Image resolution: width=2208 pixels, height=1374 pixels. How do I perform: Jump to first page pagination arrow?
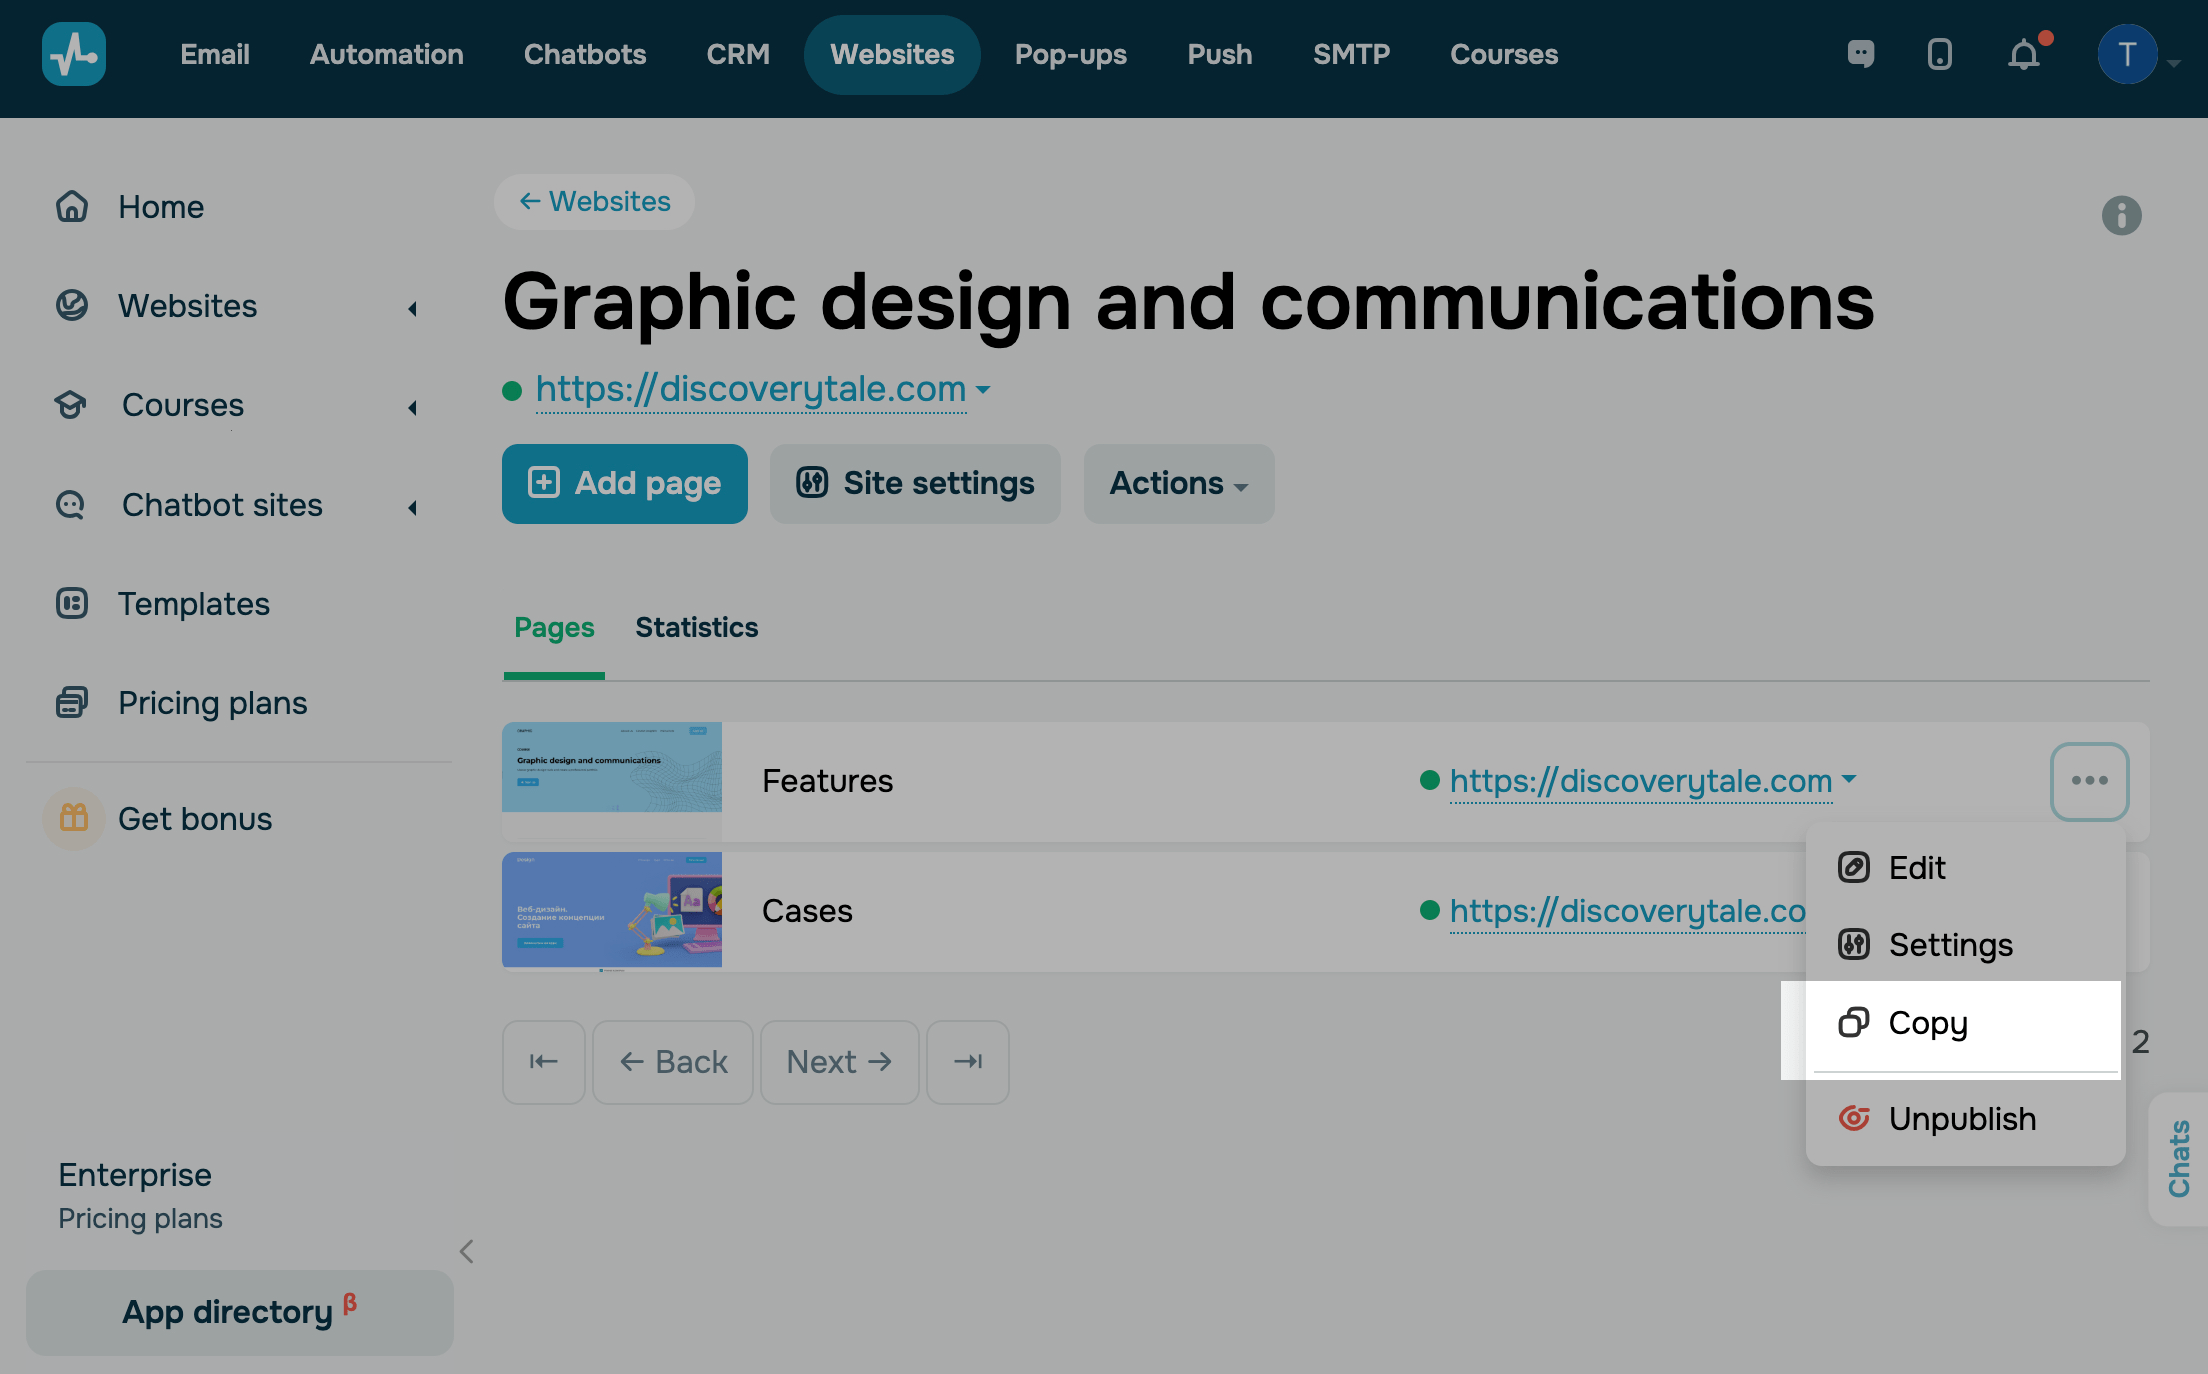543,1062
